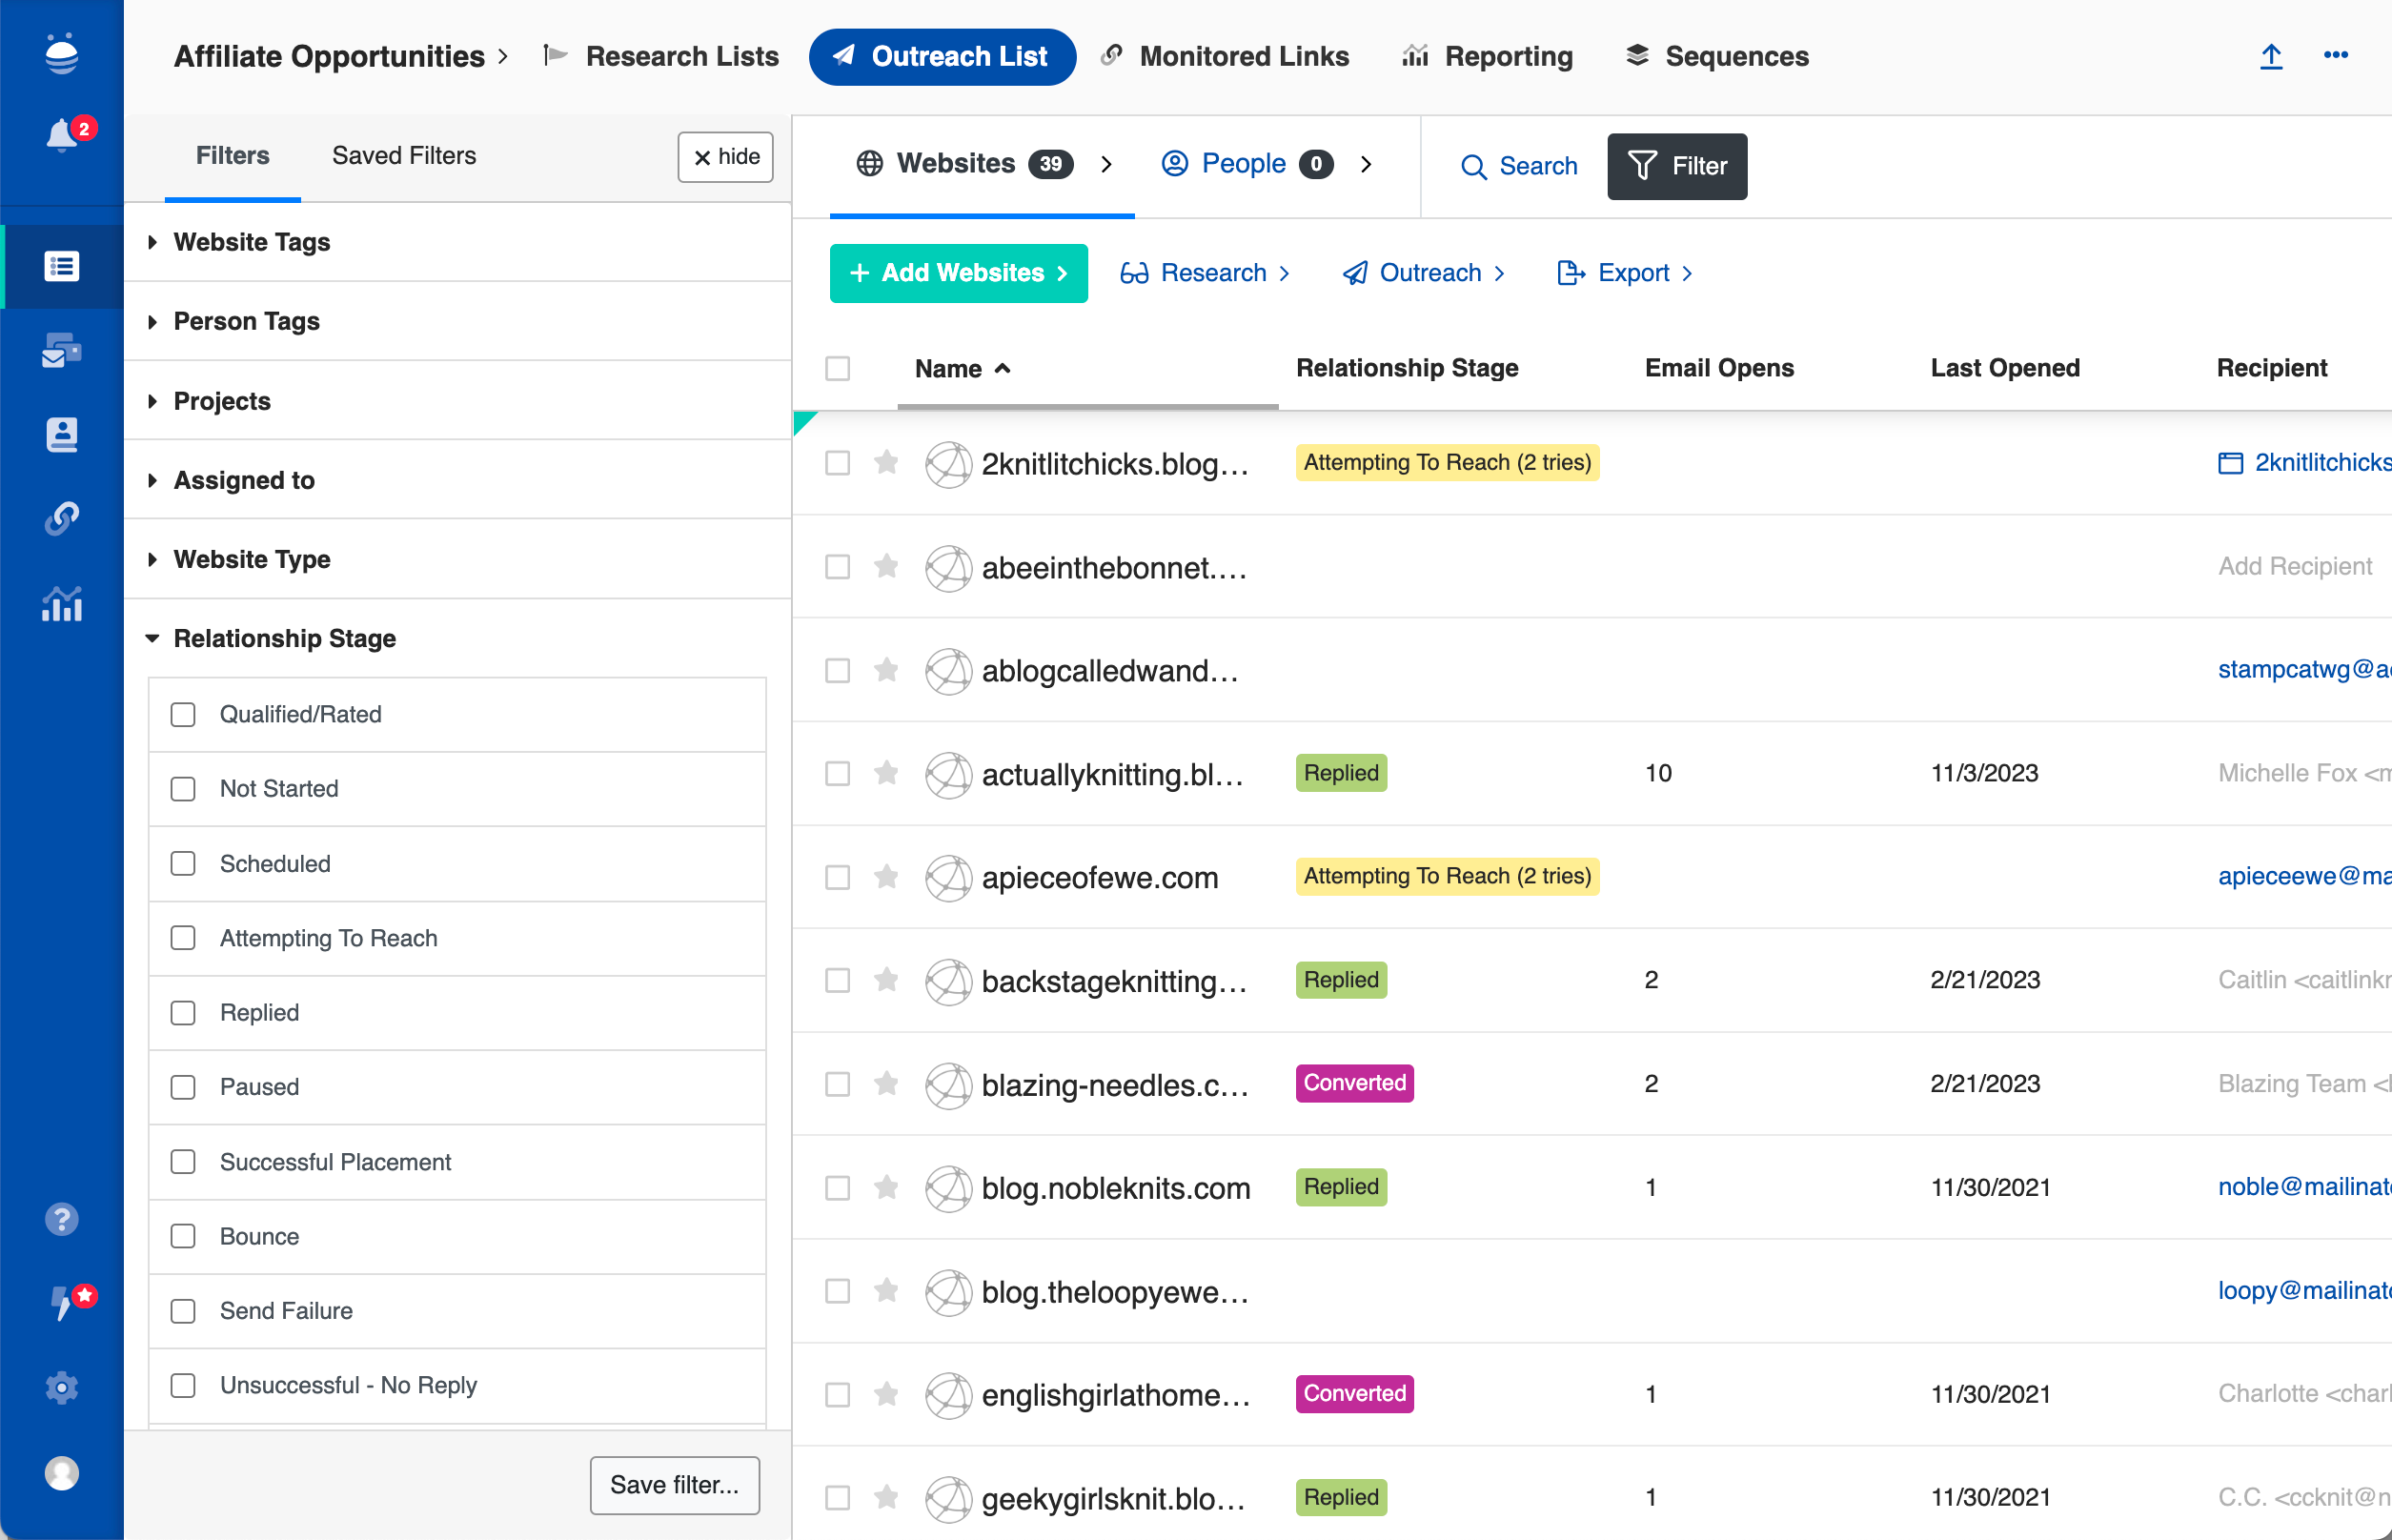Open the contacts sidebar icon
The image size is (2392, 1540).
(x=61, y=434)
